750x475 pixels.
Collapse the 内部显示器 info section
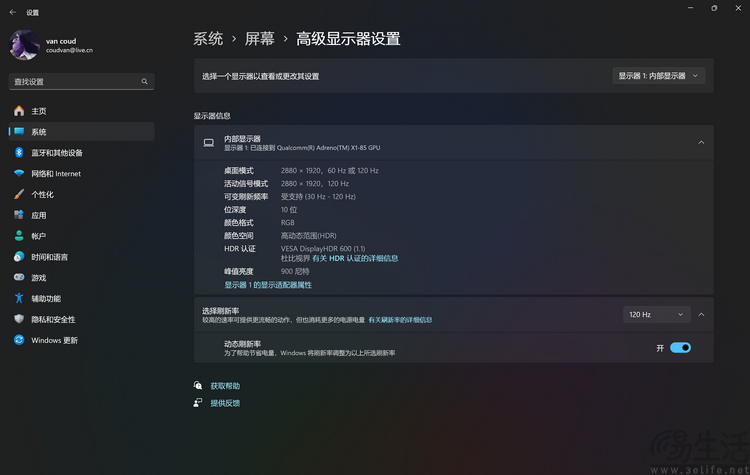701,143
